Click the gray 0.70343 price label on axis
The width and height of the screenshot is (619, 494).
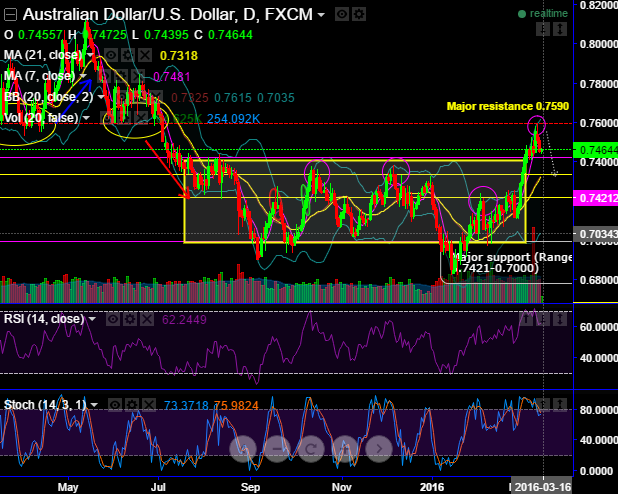(x=596, y=234)
